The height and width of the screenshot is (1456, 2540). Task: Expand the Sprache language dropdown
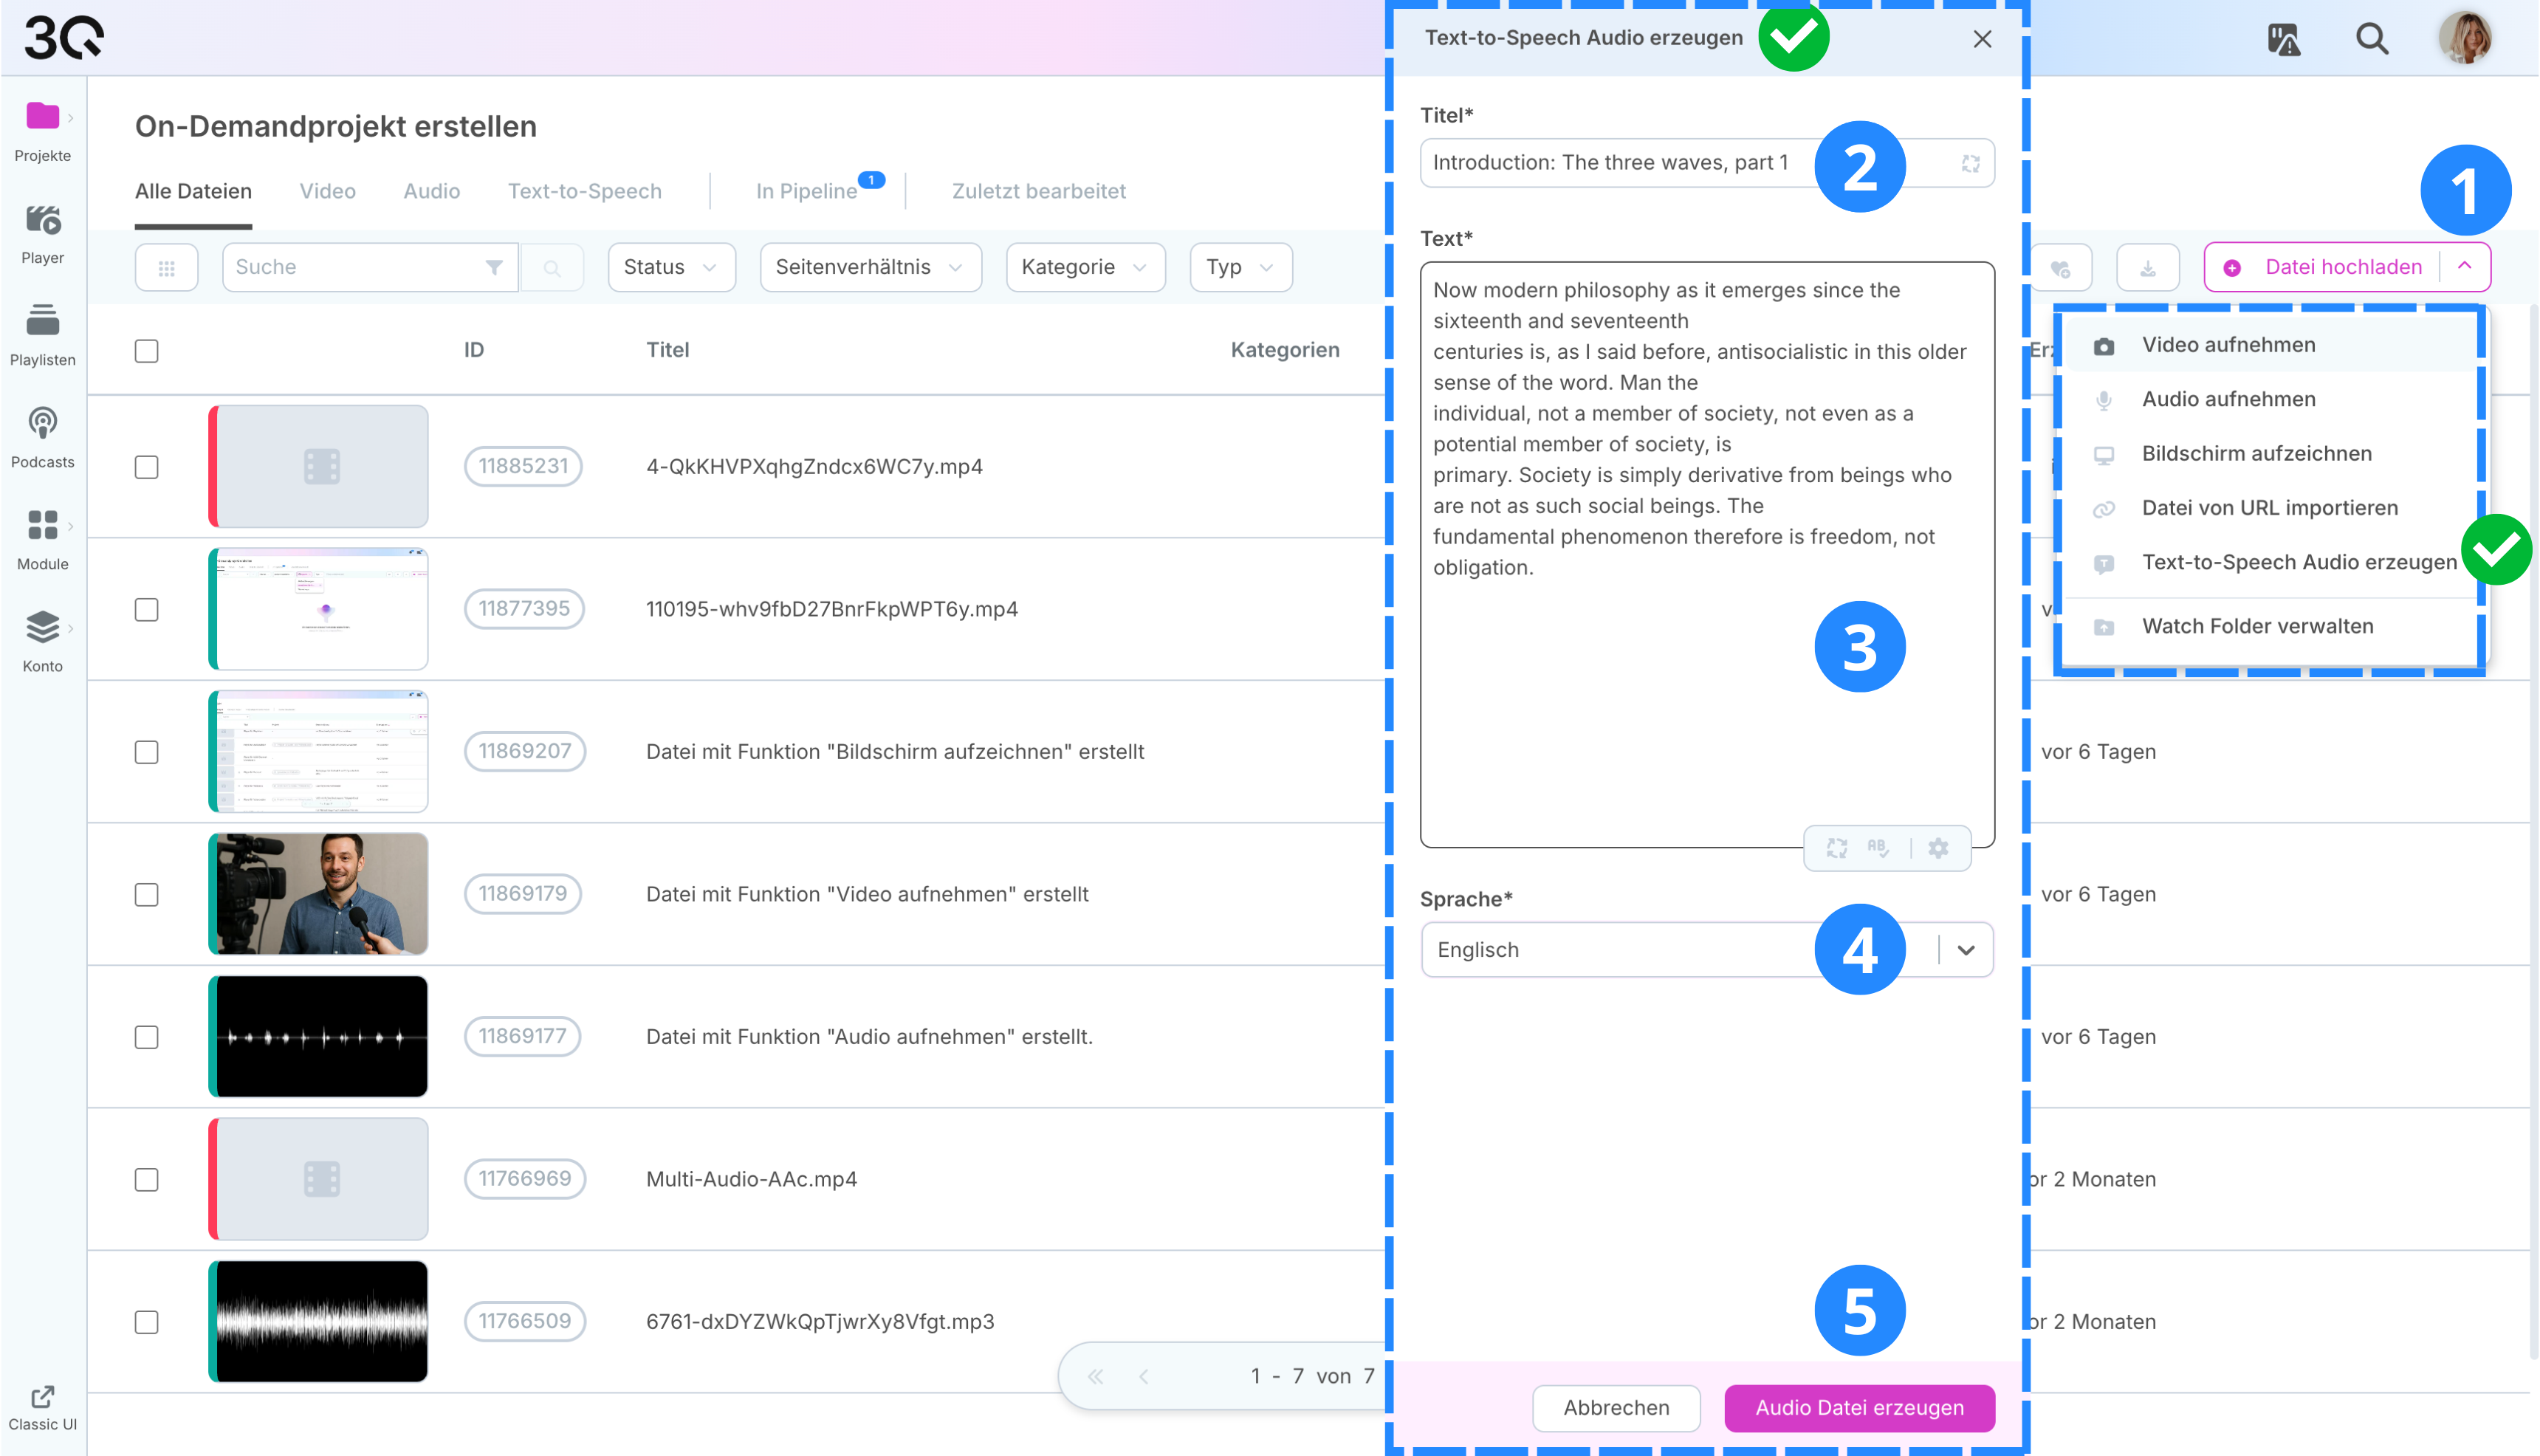(x=1966, y=949)
